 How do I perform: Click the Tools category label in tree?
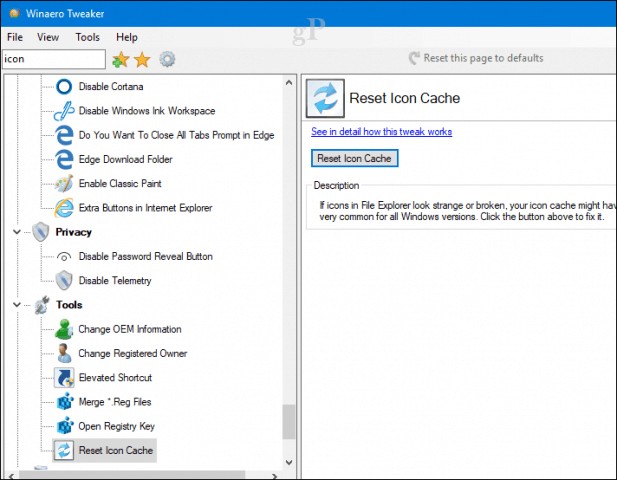tap(69, 305)
